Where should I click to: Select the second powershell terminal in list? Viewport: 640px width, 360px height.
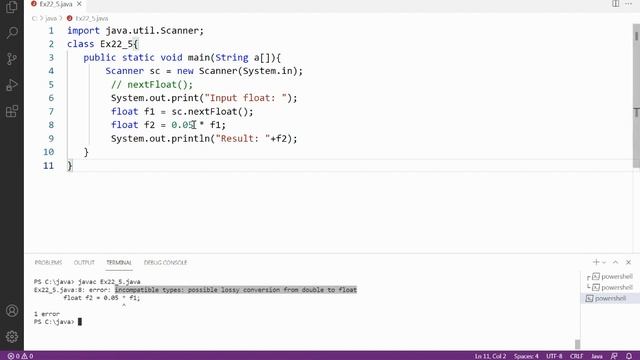(610, 287)
